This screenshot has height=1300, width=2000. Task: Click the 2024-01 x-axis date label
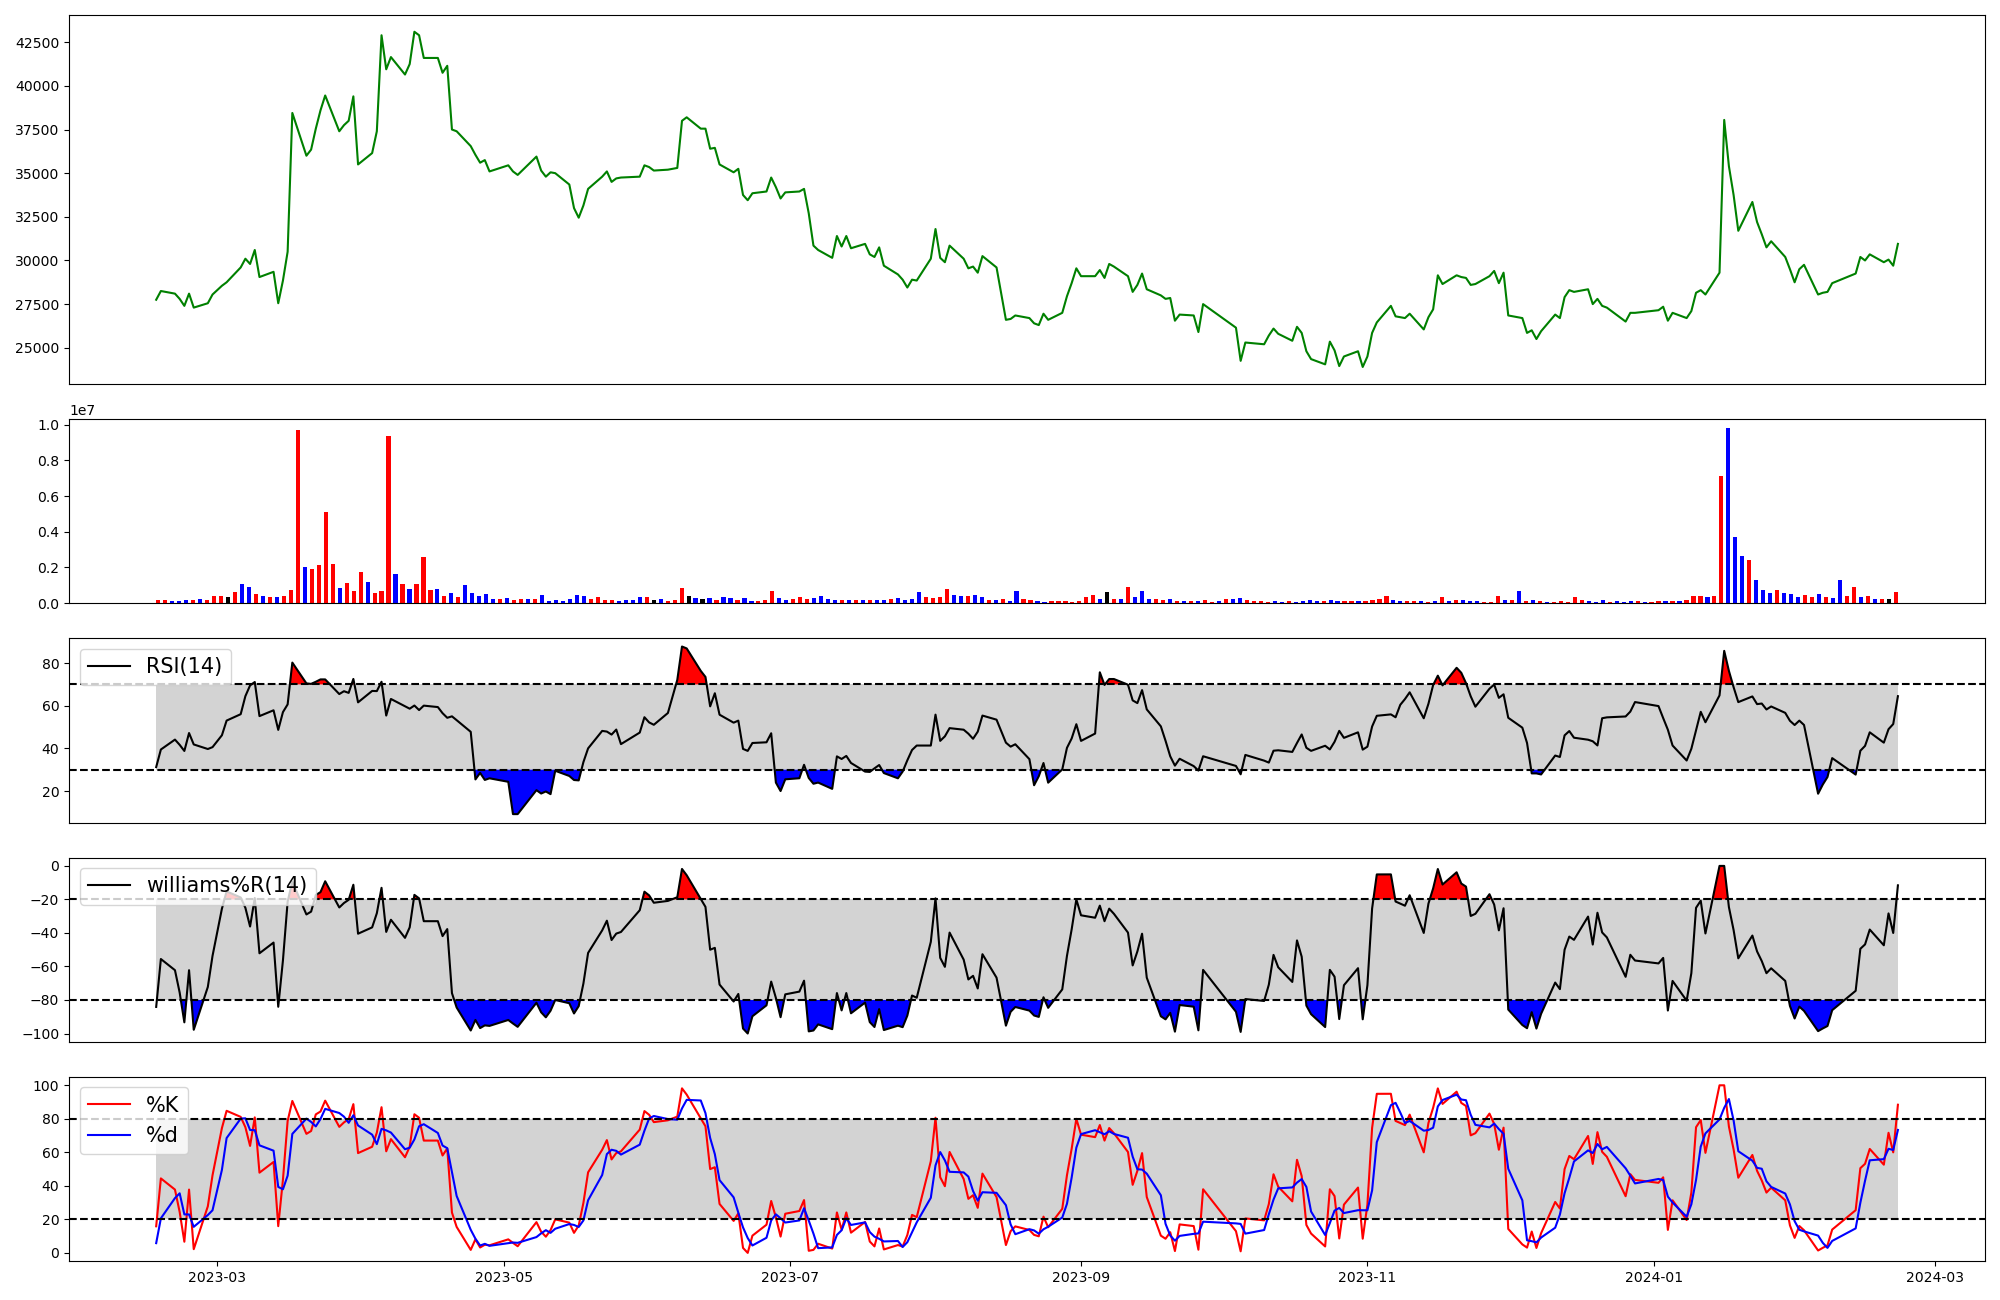1654,1277
